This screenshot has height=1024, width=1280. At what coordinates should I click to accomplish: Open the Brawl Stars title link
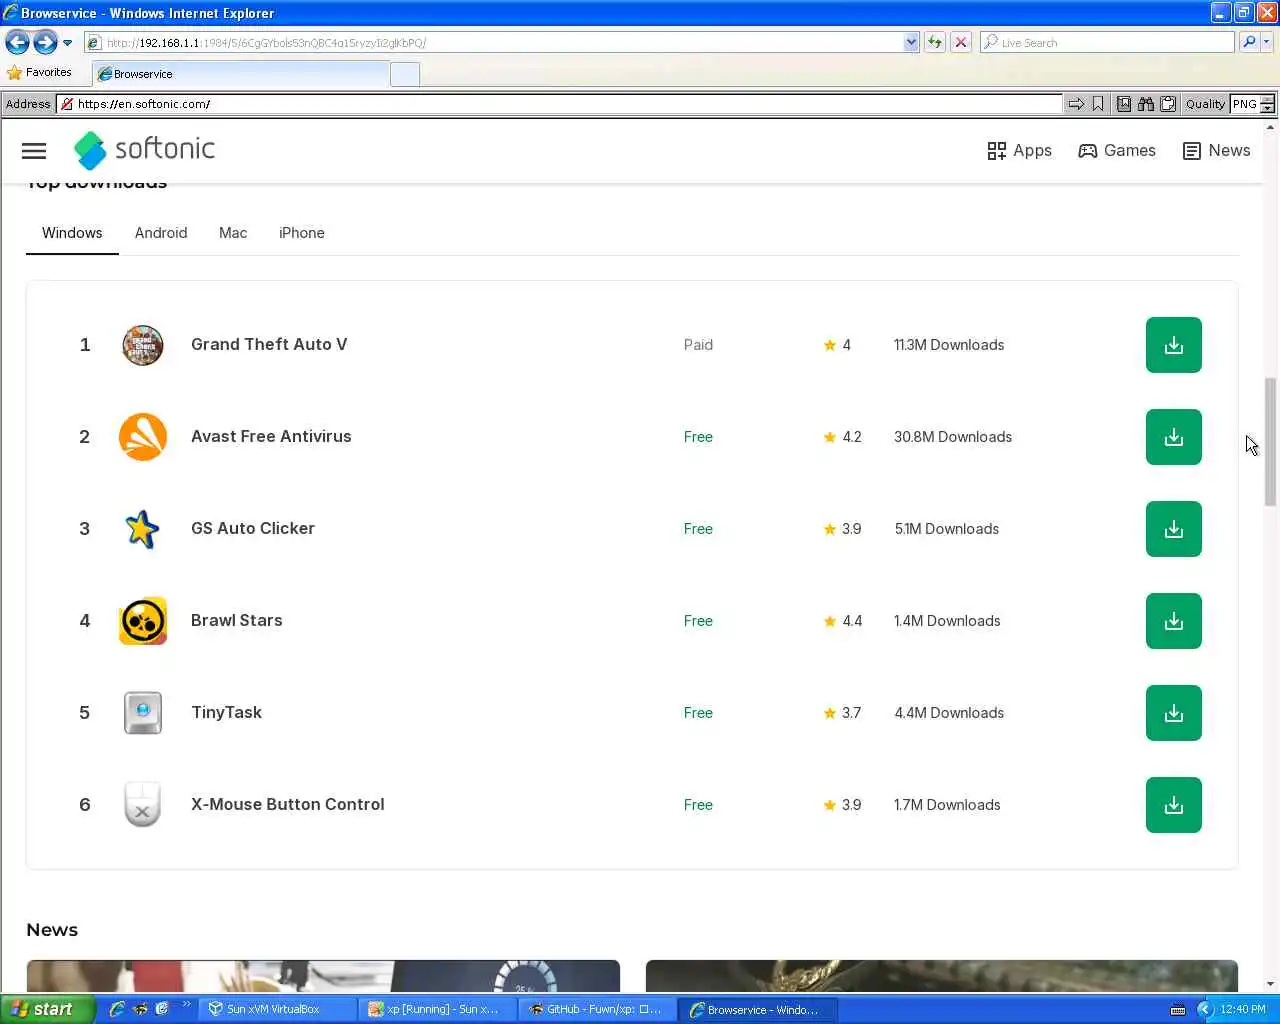pos(237,620)
